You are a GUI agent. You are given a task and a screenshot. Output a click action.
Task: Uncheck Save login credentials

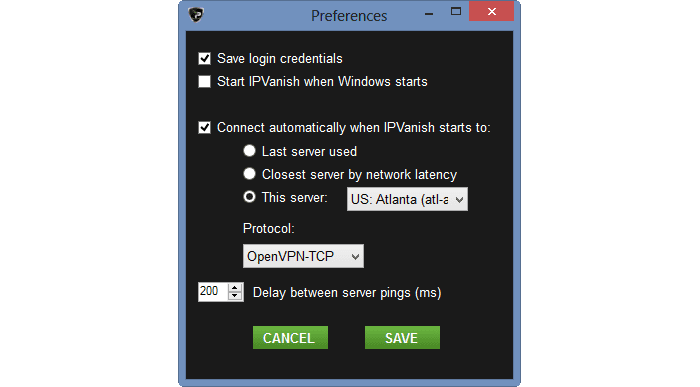[x=204, y=58]
